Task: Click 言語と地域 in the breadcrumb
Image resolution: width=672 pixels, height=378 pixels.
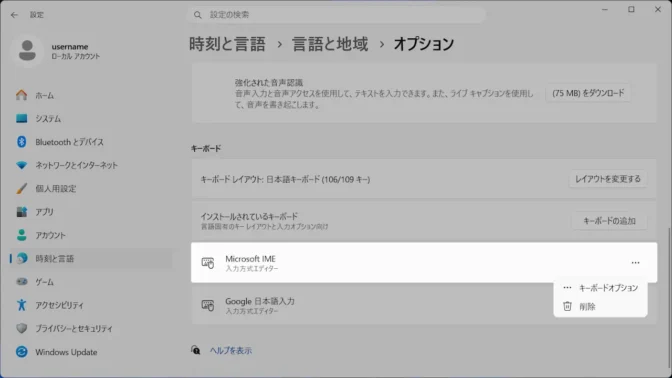Action: click(330, 44)
